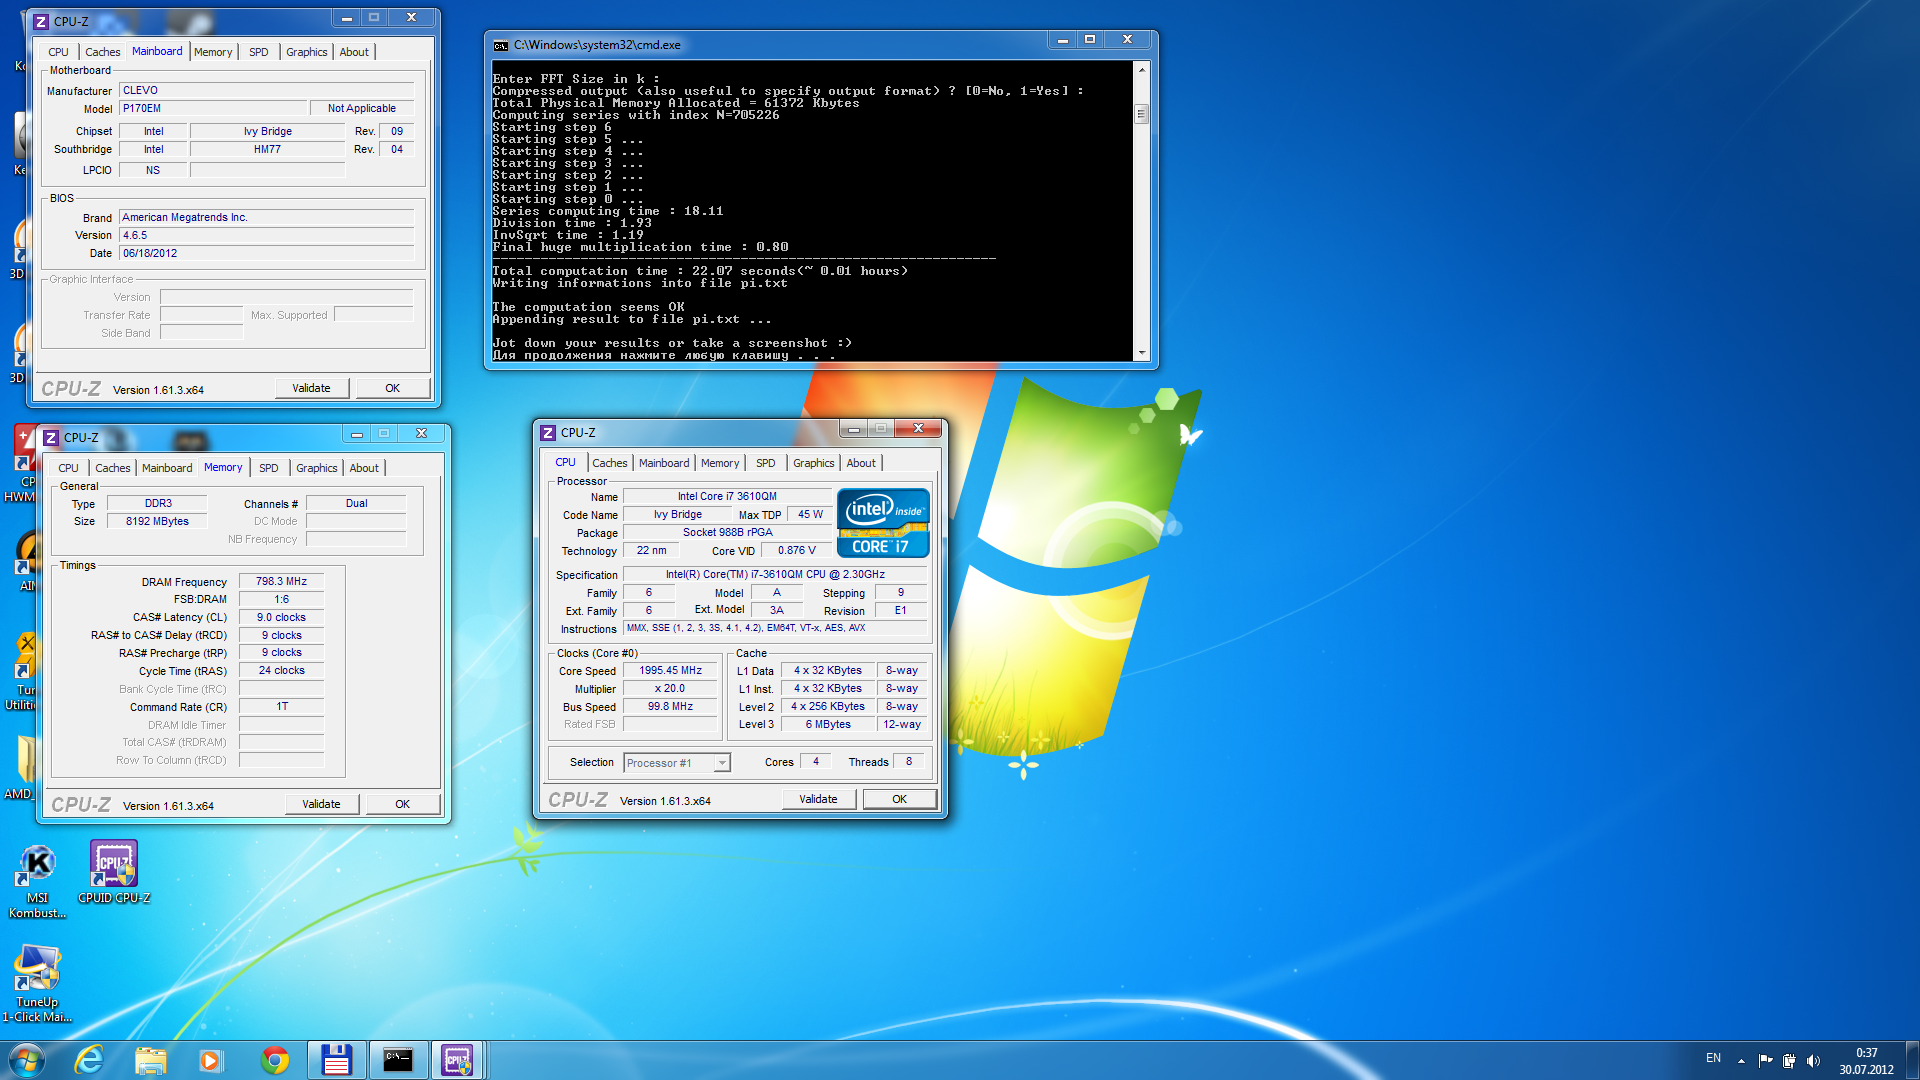The image size is (1920, 1080).
Task: Click Validate in the CPU tab window
Action: coord(818,799)
